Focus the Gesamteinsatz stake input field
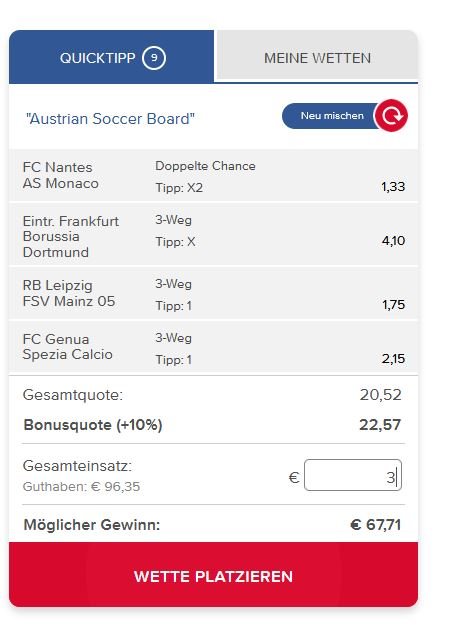 pyautogui.click(x=353, y=475)
